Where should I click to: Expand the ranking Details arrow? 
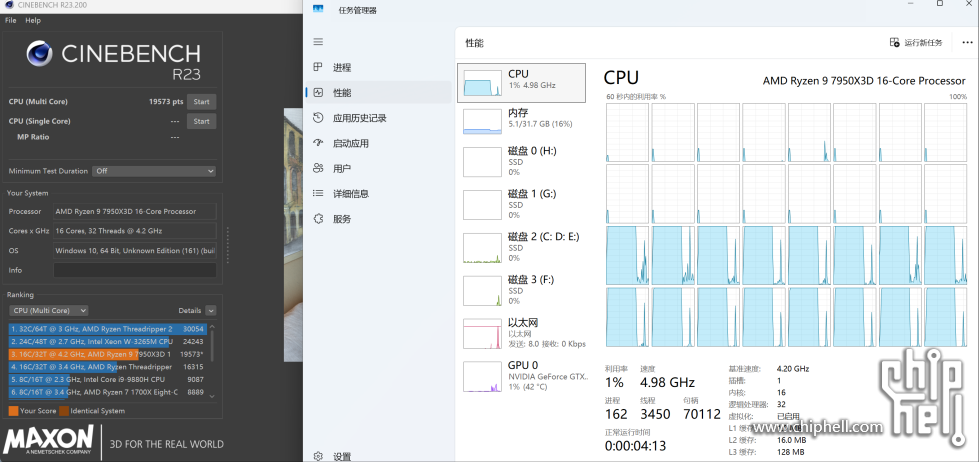pos(210,310)
